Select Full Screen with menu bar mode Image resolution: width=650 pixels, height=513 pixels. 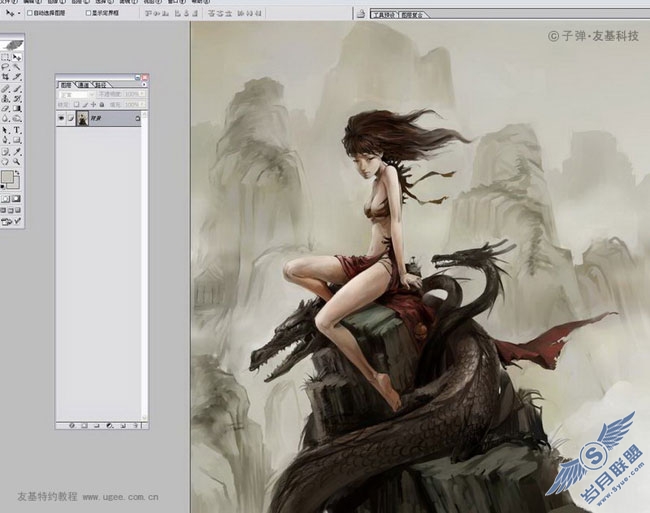[x=10, y=210]
